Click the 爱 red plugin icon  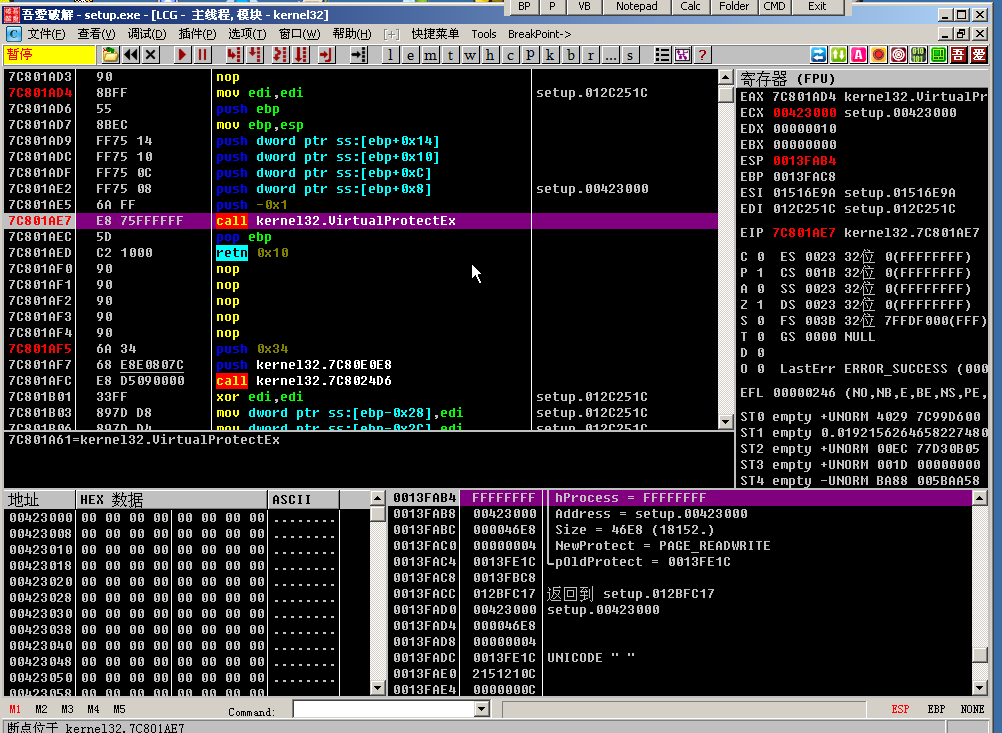click(978, 55)
